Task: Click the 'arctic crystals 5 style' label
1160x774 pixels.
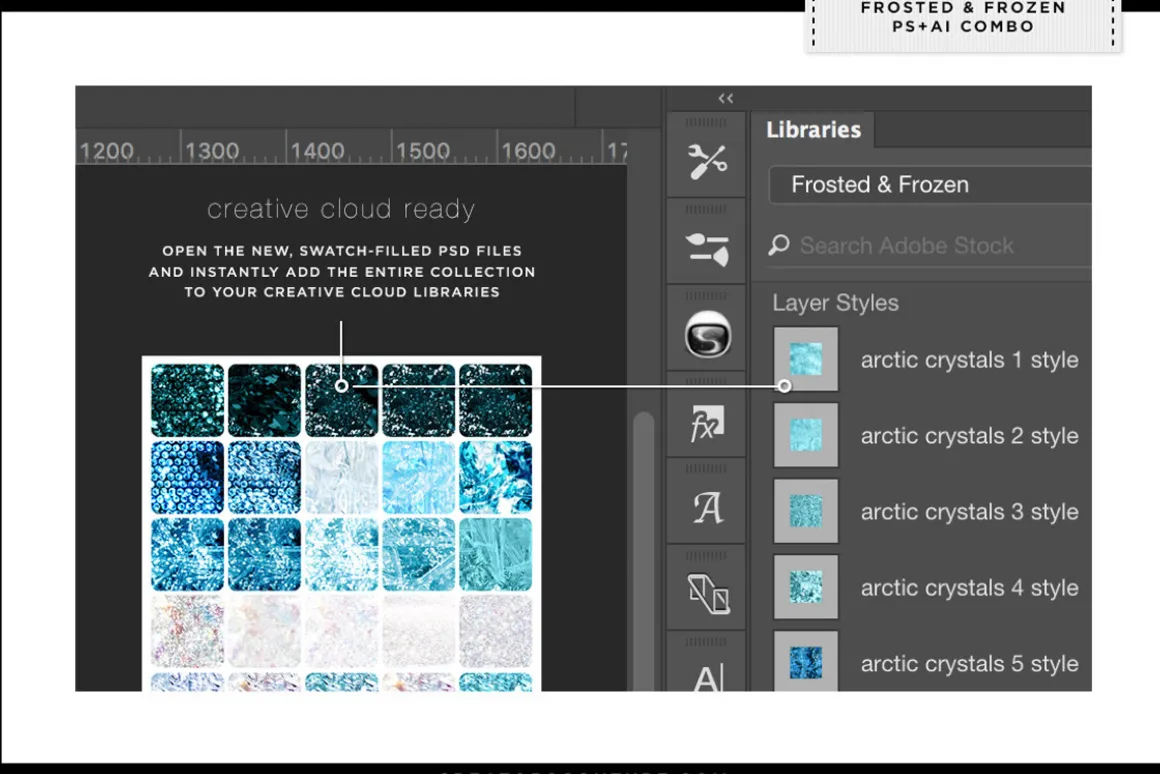Action: (x=969, y=664)
